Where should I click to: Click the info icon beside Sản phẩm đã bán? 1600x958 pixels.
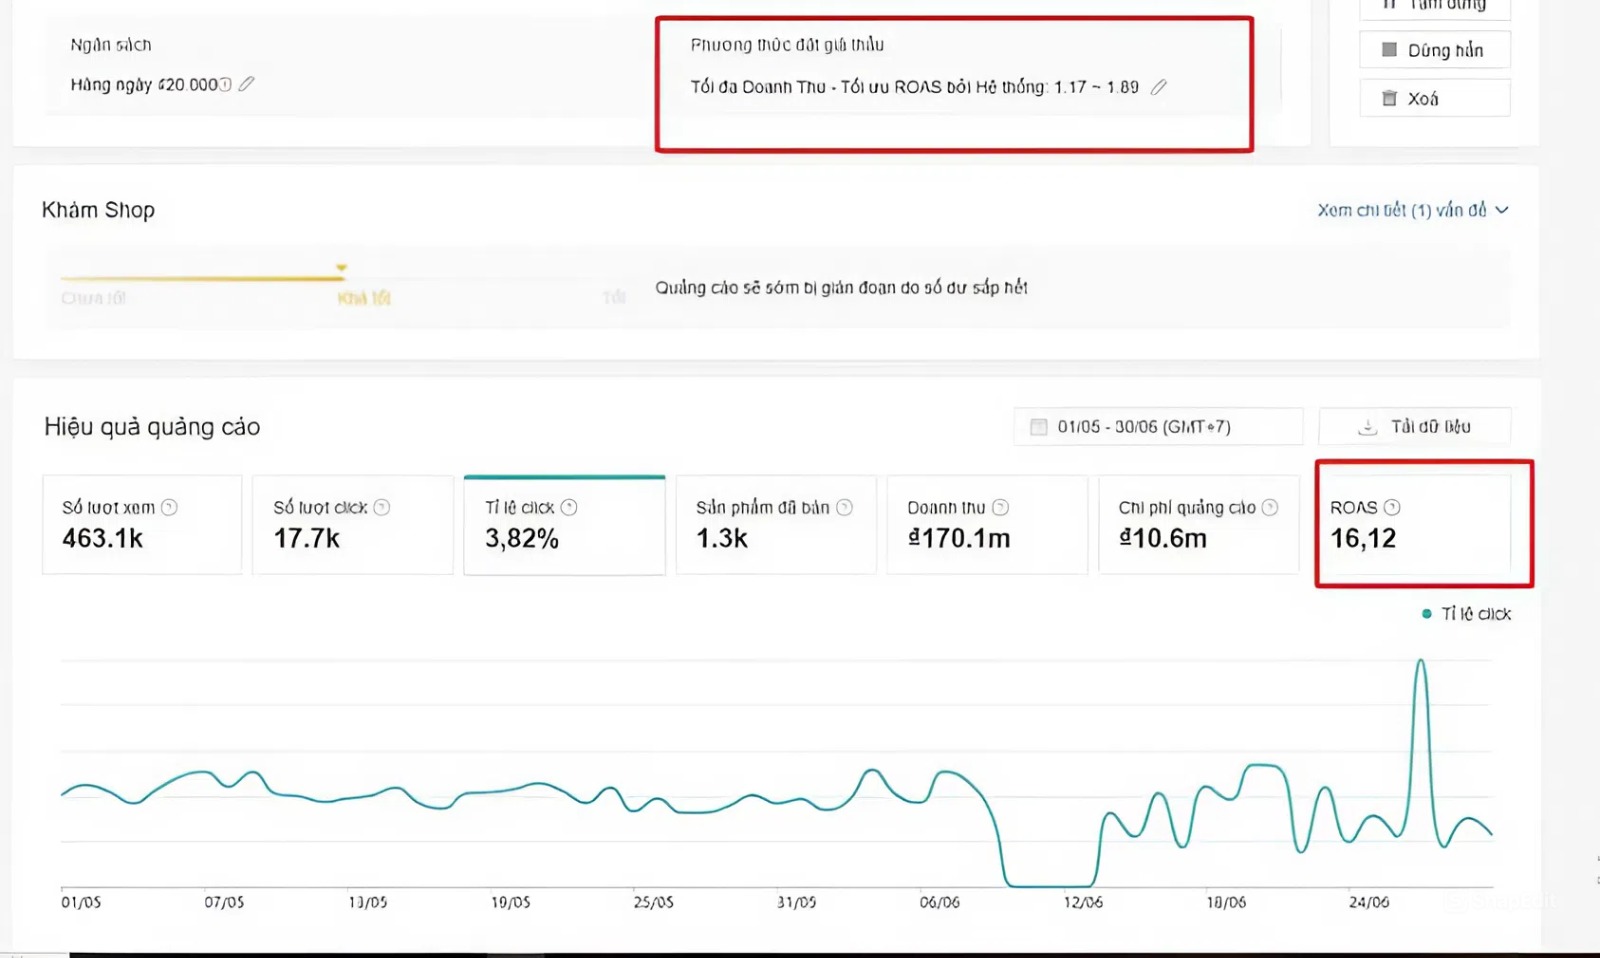[844, 507]
